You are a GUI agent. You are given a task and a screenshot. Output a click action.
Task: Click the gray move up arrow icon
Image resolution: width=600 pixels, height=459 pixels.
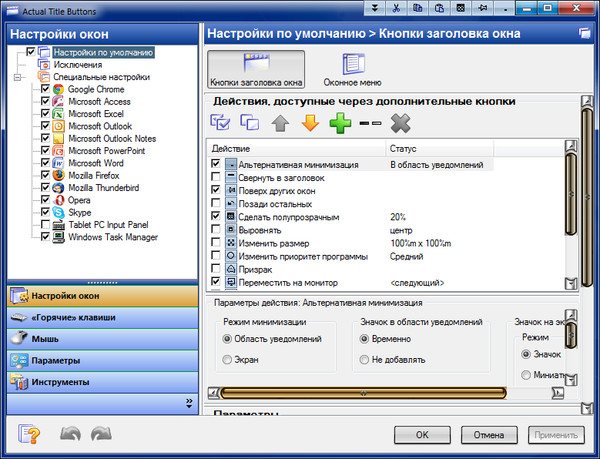[x=279, y=122]
